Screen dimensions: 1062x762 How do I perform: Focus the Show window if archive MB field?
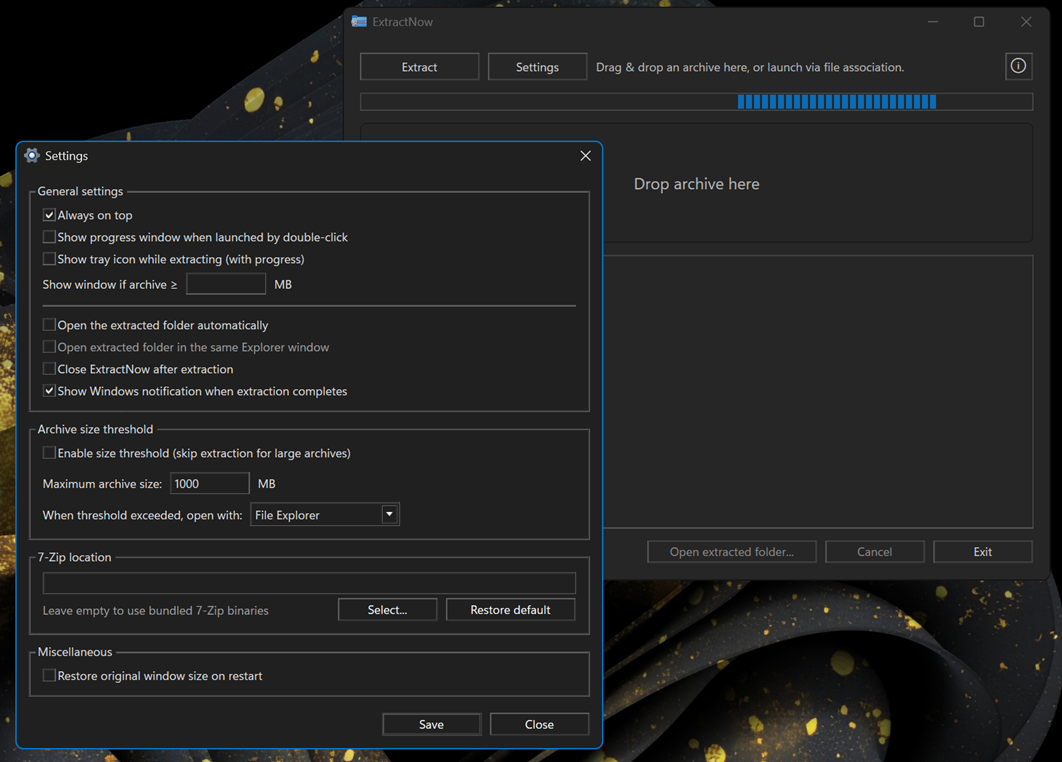(x=226, y=284)
